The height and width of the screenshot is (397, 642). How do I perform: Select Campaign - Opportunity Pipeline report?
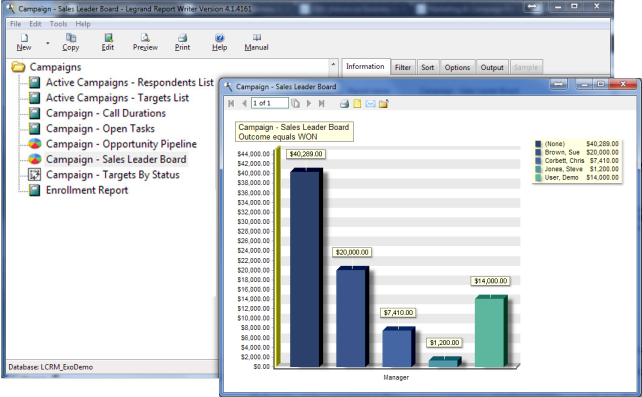coord(121,144)
